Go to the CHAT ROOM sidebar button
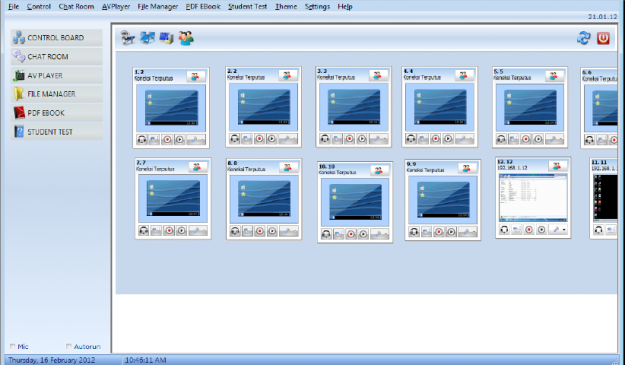 coord(57,57)
